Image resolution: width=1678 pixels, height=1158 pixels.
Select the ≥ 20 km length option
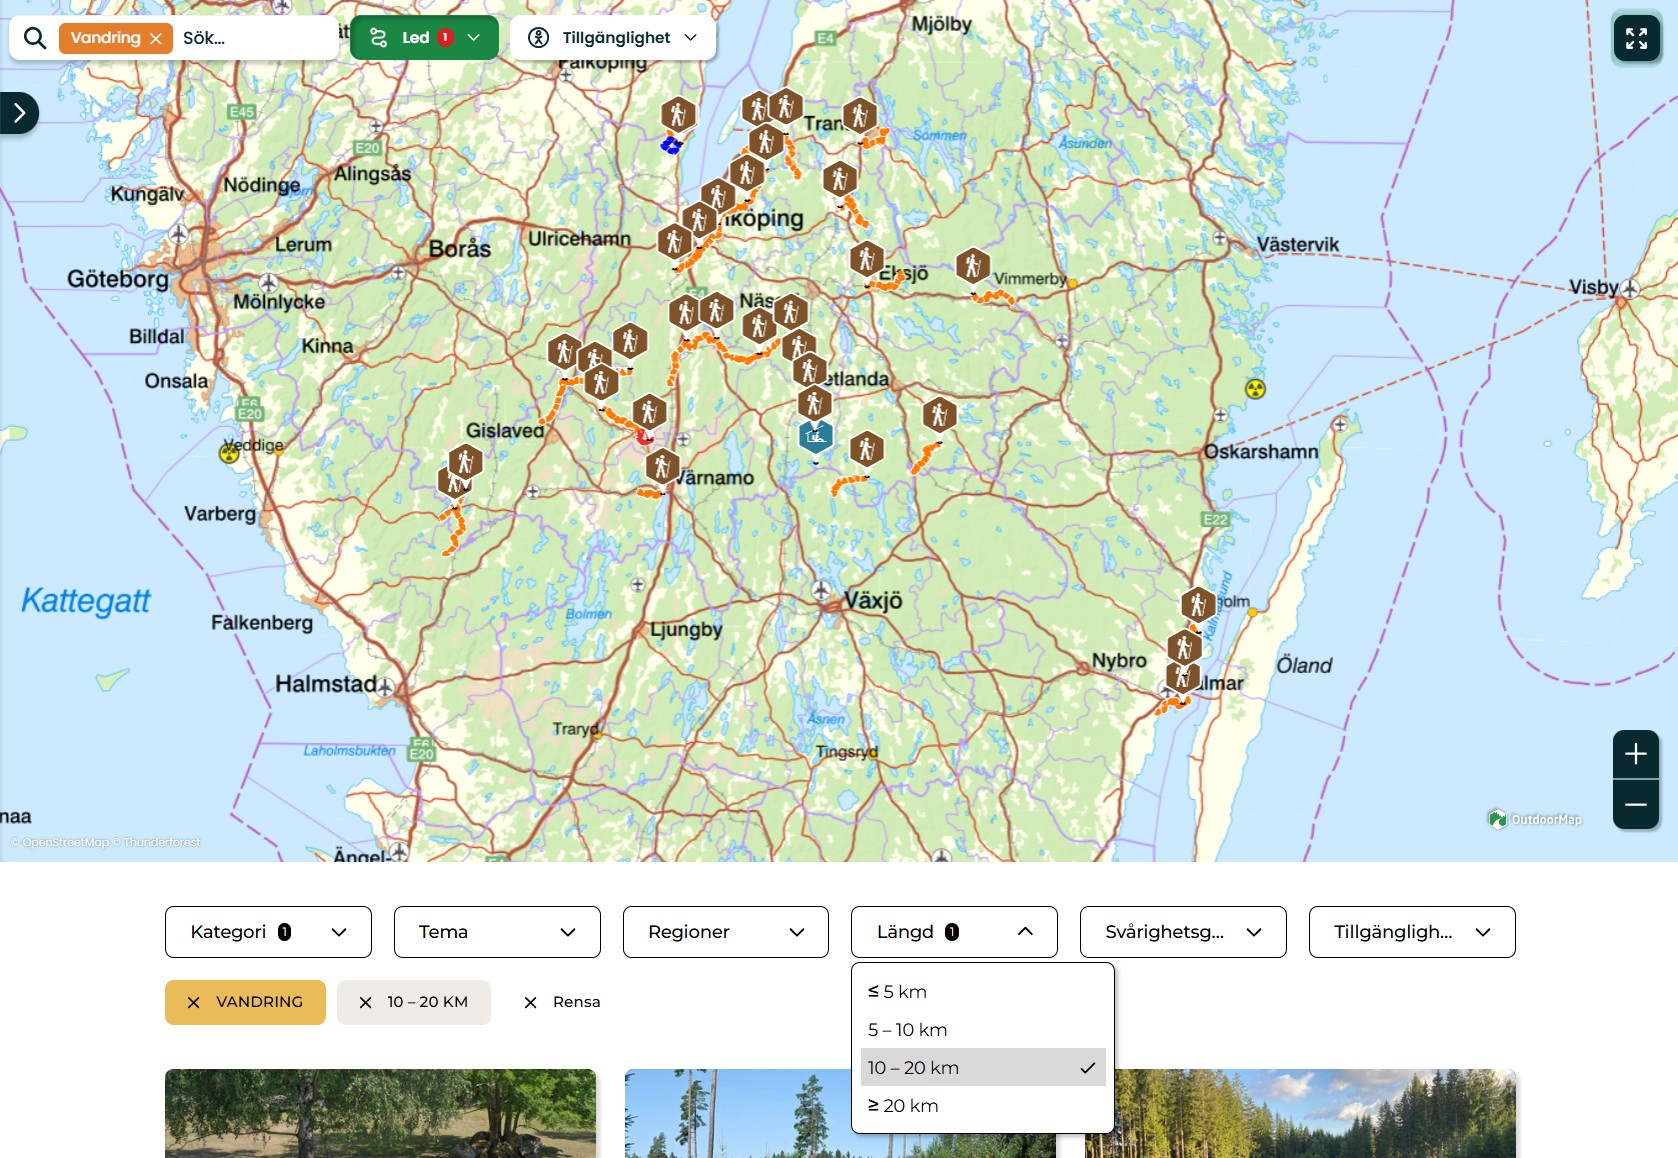903,1105
